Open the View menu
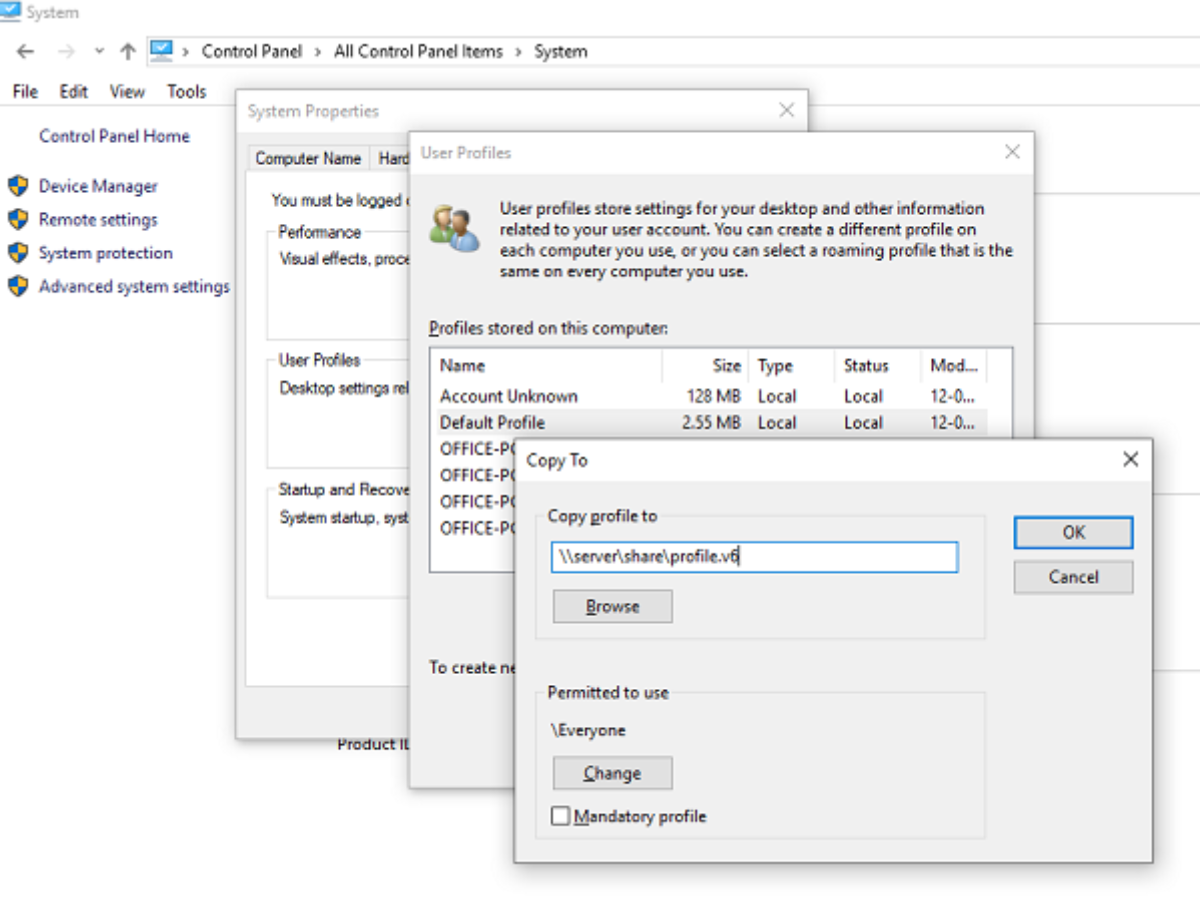 (x=127, y=91)
